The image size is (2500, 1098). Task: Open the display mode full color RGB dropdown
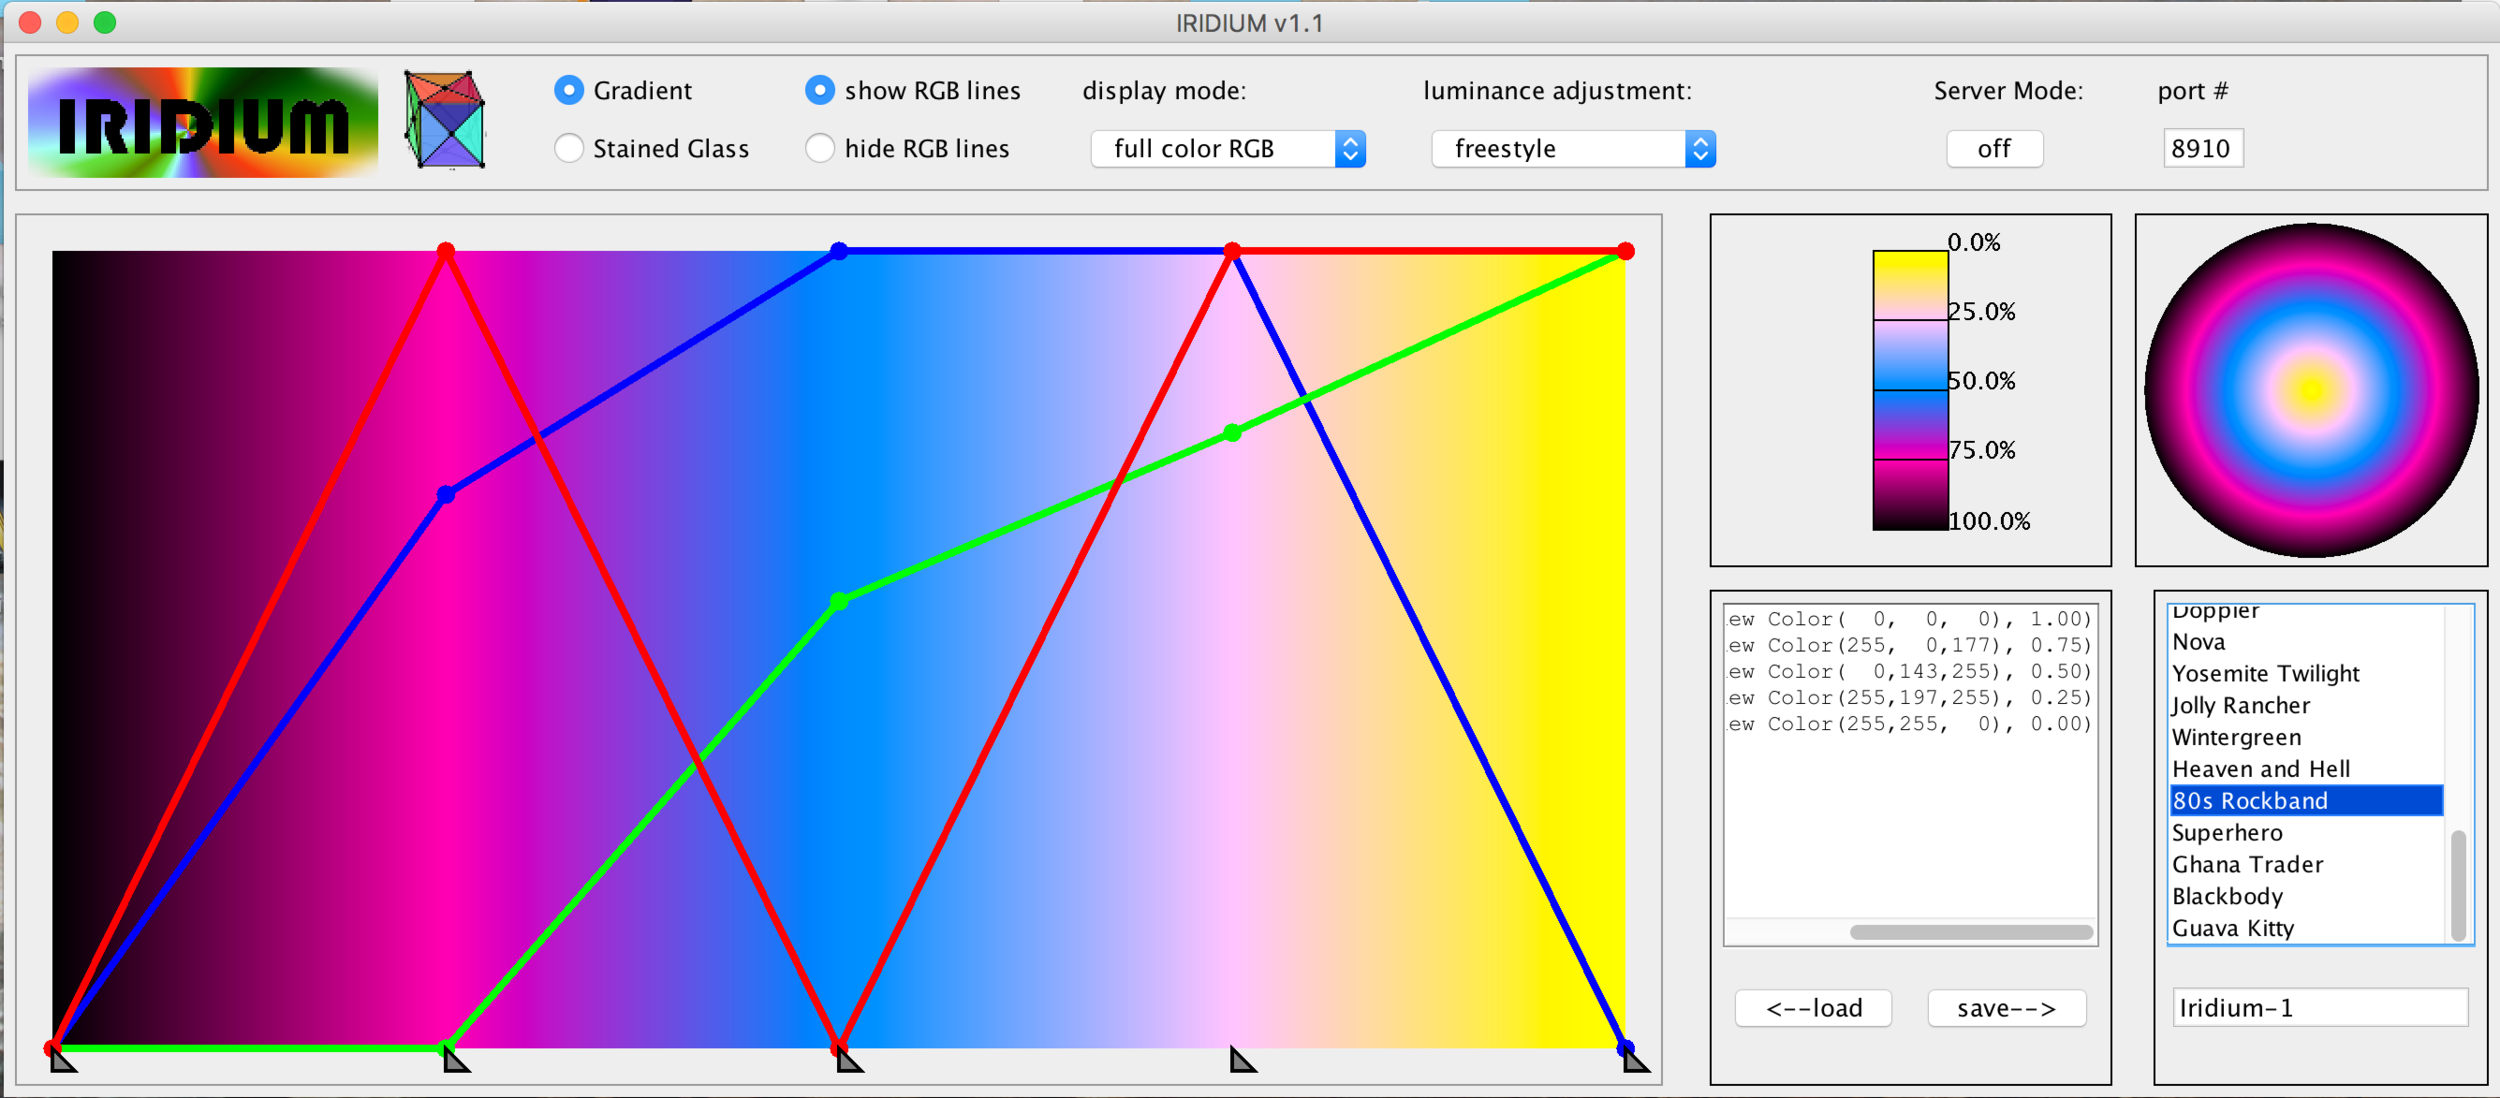[1228, 149]
